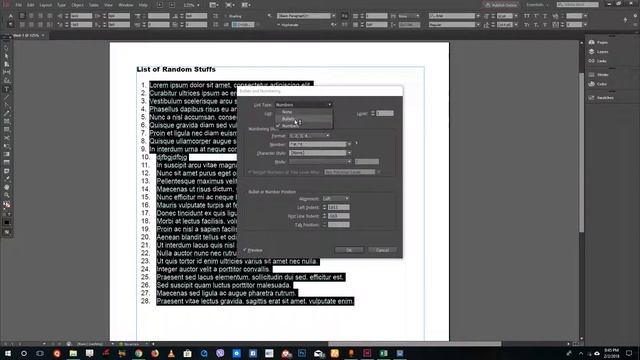
Task: Open Firefox from Windows taskbar
Action: tap(155, 353)
